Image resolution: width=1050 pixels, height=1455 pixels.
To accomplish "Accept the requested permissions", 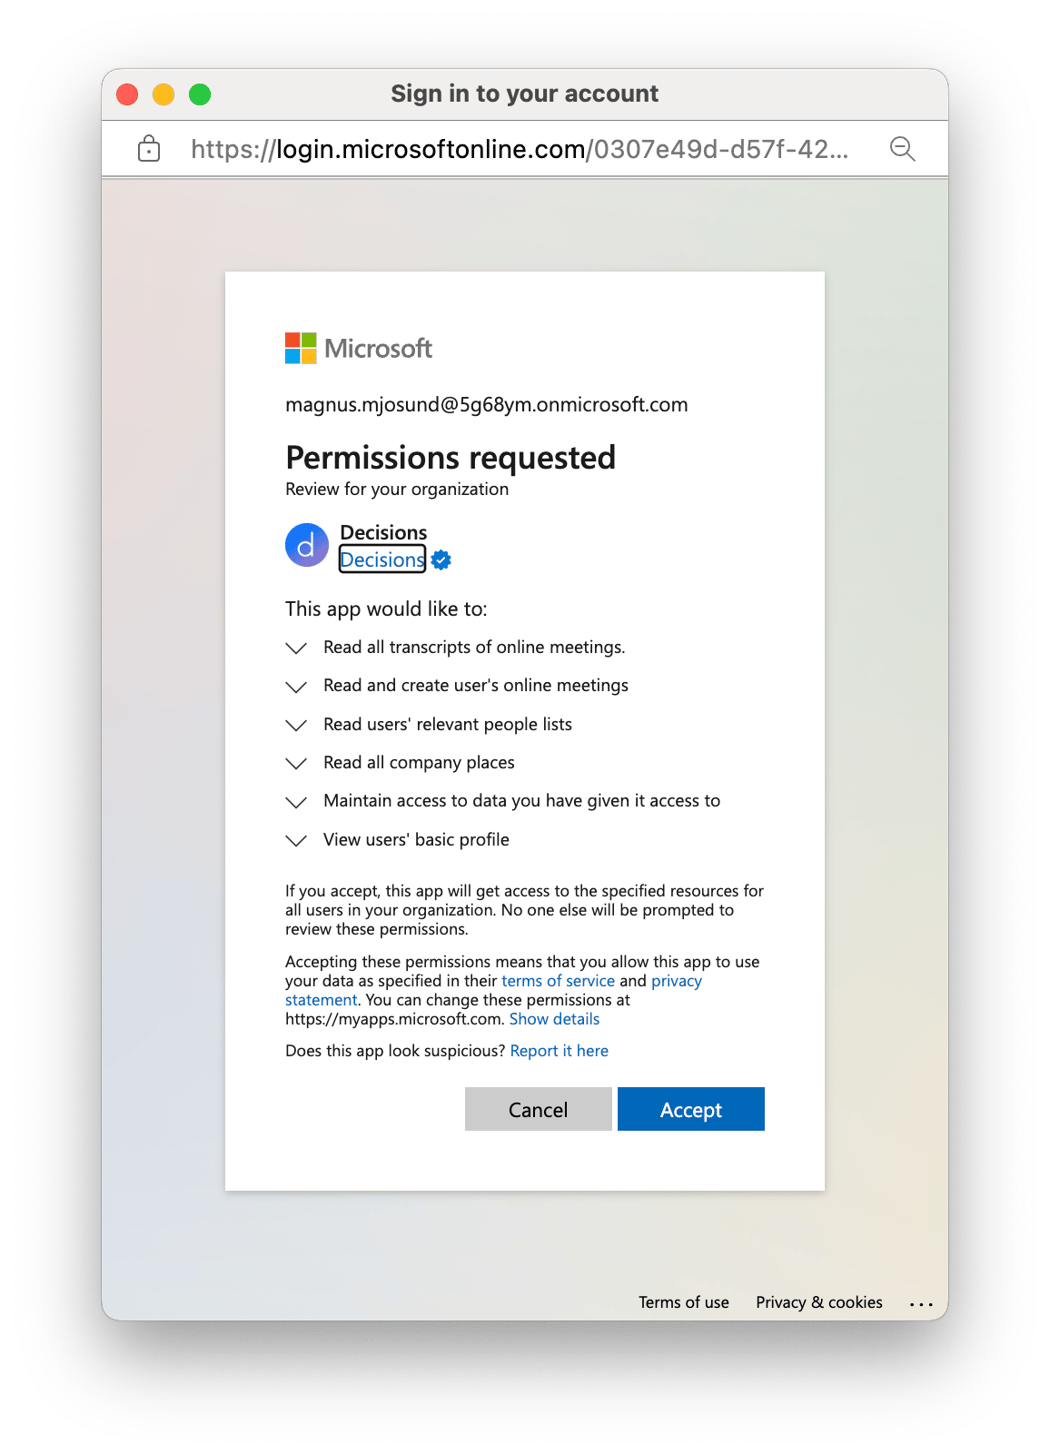I will tap(691, 1109).
